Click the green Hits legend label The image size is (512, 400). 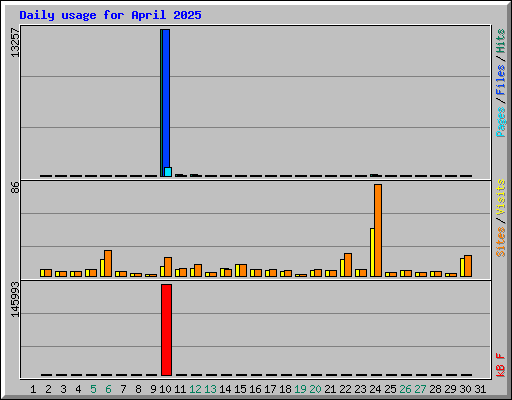(500, 41)
